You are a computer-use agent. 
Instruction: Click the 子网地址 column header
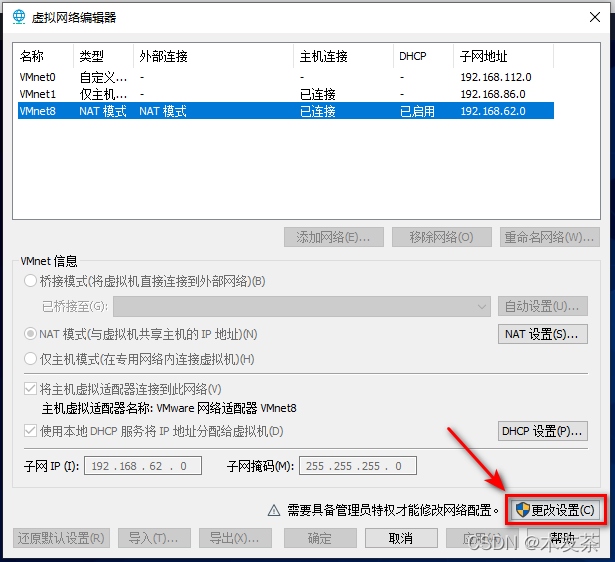click(503, 56)
